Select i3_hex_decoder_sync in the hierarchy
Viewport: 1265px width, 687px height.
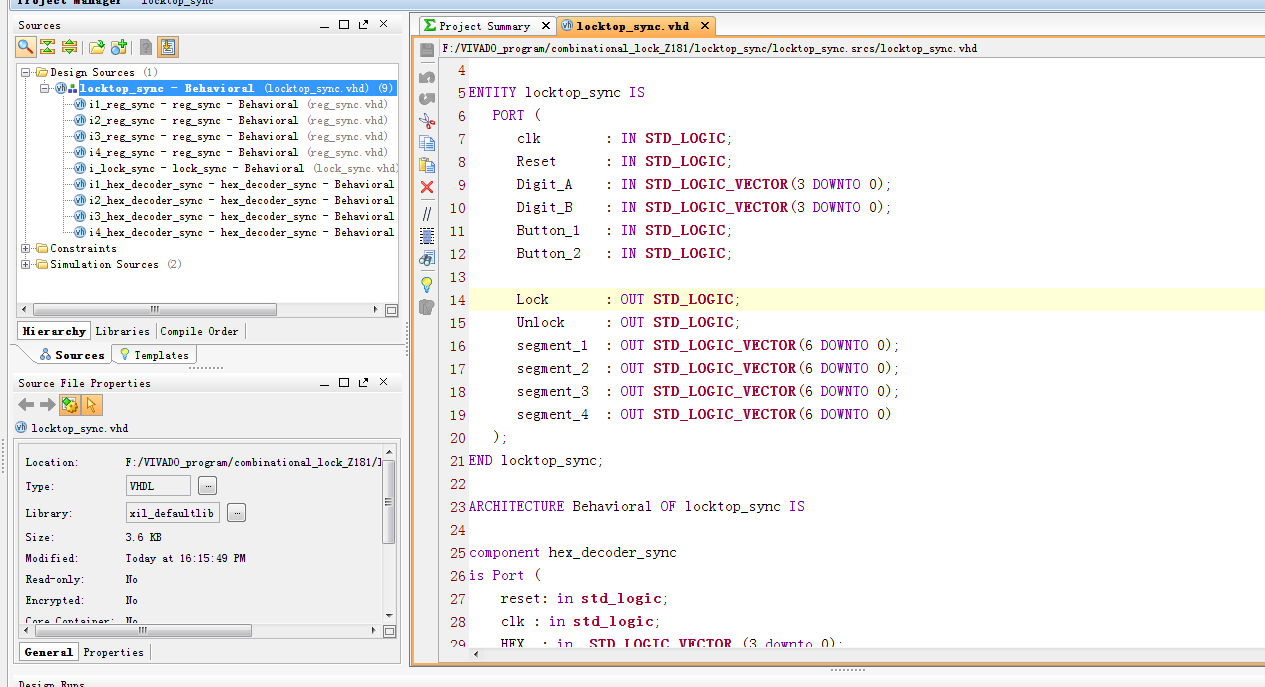click(x=236, y=216)
